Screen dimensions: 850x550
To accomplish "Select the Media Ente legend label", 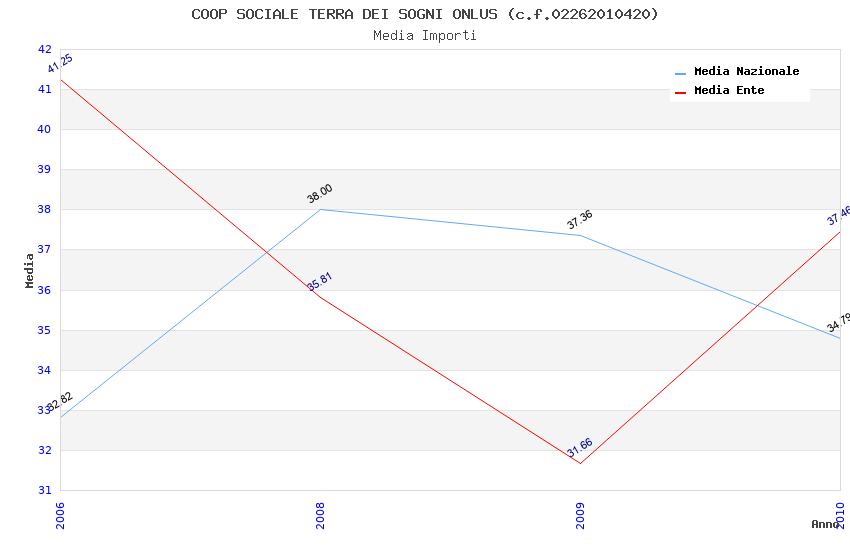I will 729,91.
